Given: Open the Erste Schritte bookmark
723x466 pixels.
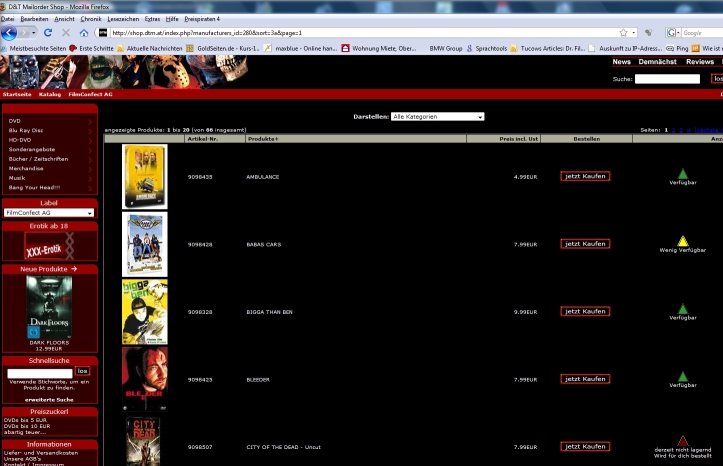Looking at the screenshot, I should 91,48.
